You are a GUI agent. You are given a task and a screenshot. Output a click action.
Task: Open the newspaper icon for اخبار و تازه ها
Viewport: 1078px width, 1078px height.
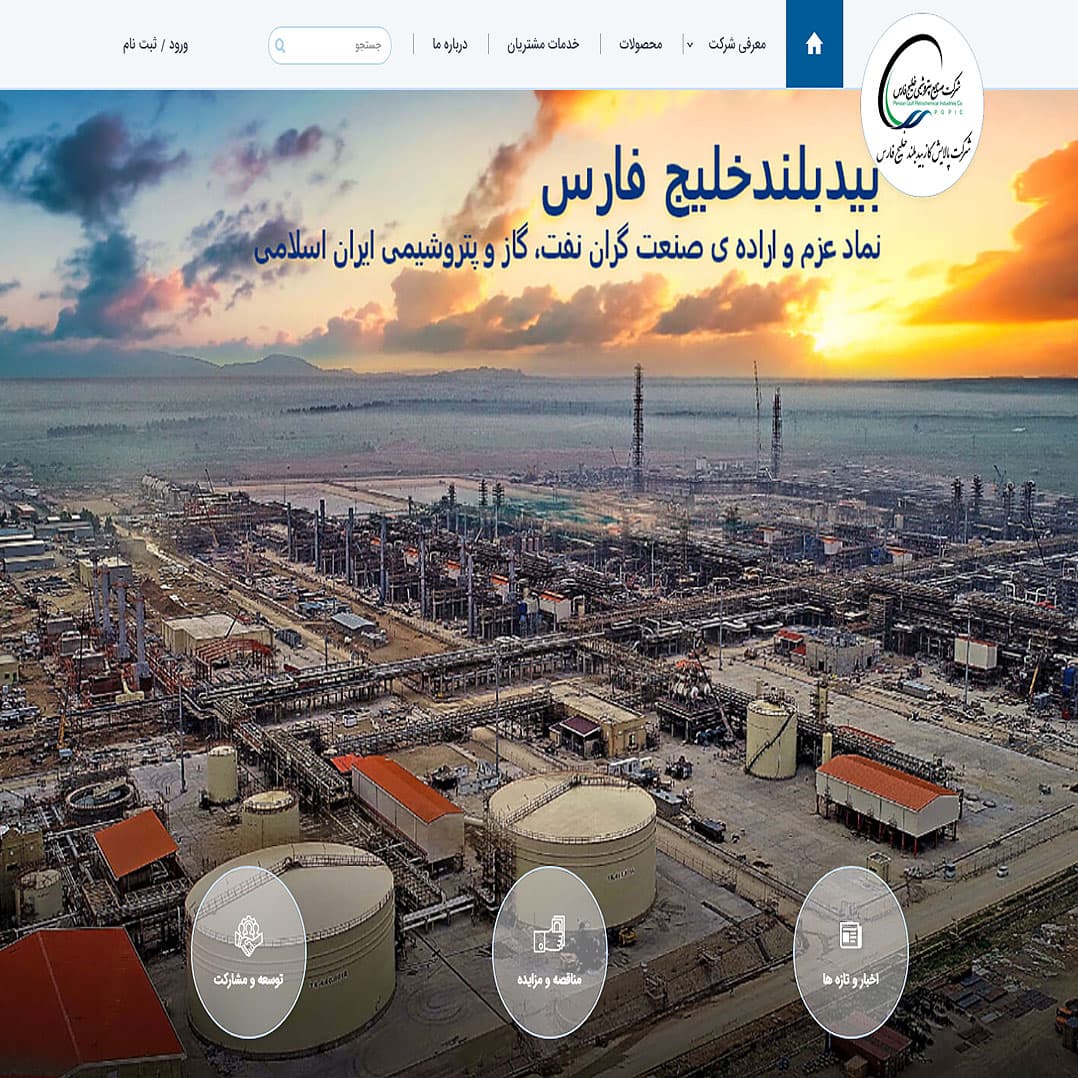[850, 936]
